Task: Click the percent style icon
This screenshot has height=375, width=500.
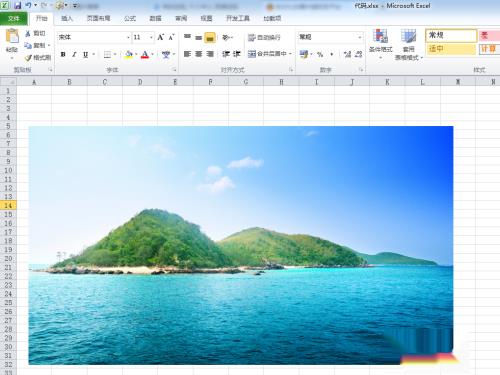Action: (320, 54)
